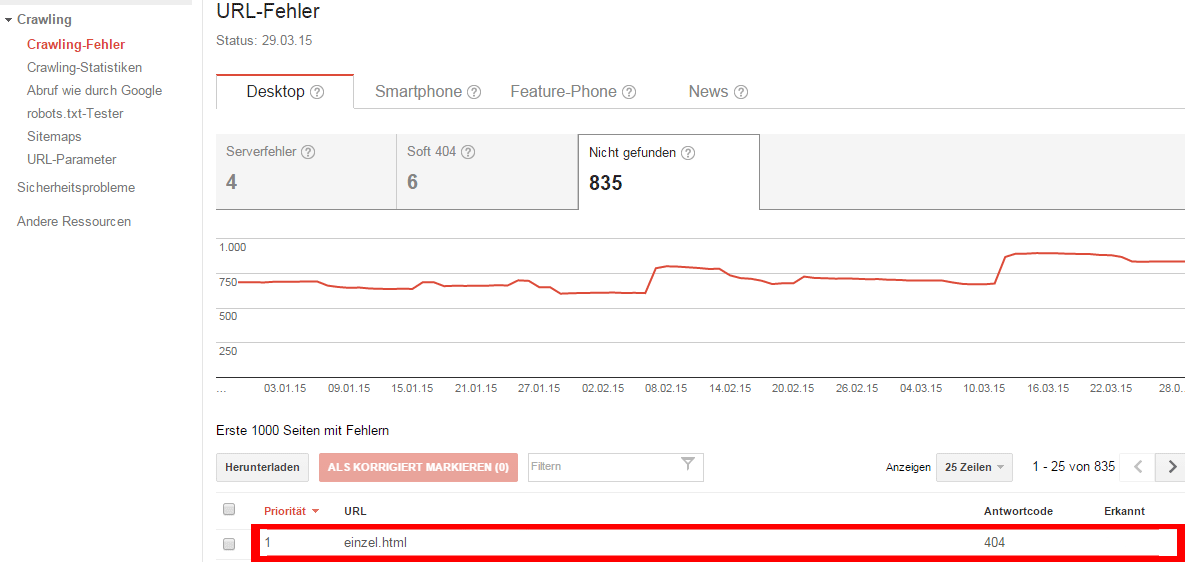Click the filter funnel icon
1185x562 pixels.
click(687, 464)
